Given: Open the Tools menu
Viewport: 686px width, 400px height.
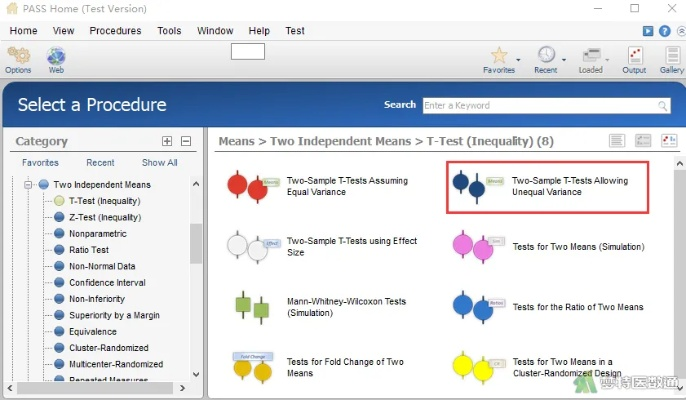Looking at the screenshot, I should tap(169, 31).
